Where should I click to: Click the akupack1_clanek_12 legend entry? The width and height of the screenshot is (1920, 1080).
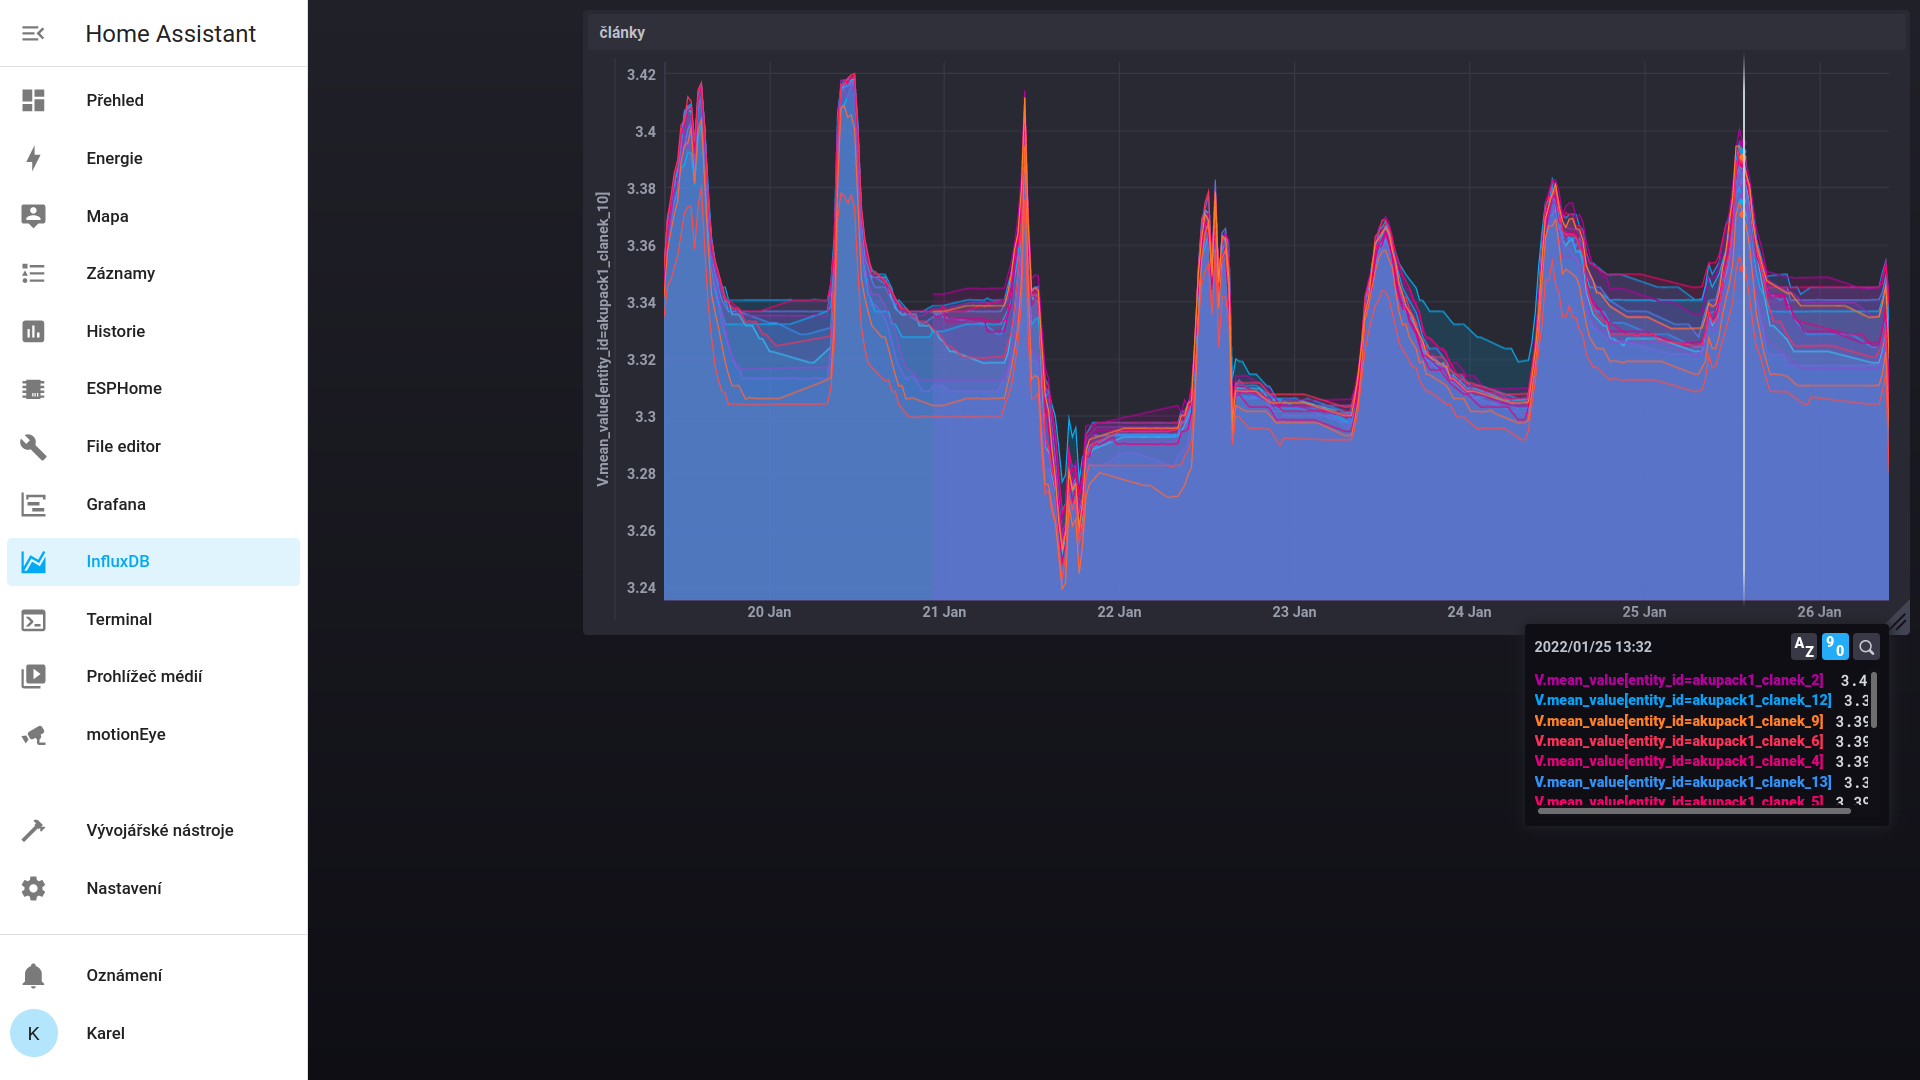(x=1682, y=701)
